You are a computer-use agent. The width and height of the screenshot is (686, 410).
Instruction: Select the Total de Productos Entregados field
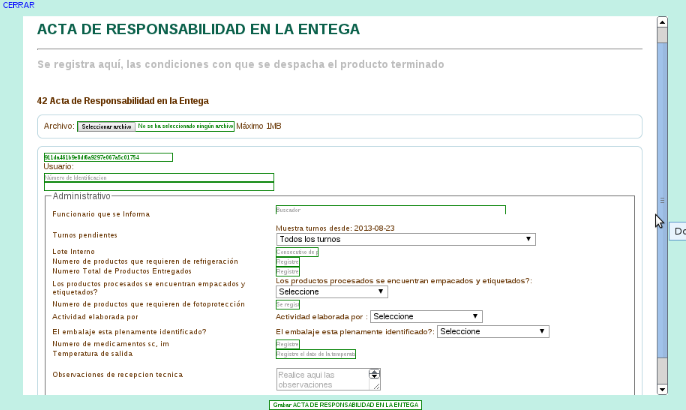[x=288, y=271]
